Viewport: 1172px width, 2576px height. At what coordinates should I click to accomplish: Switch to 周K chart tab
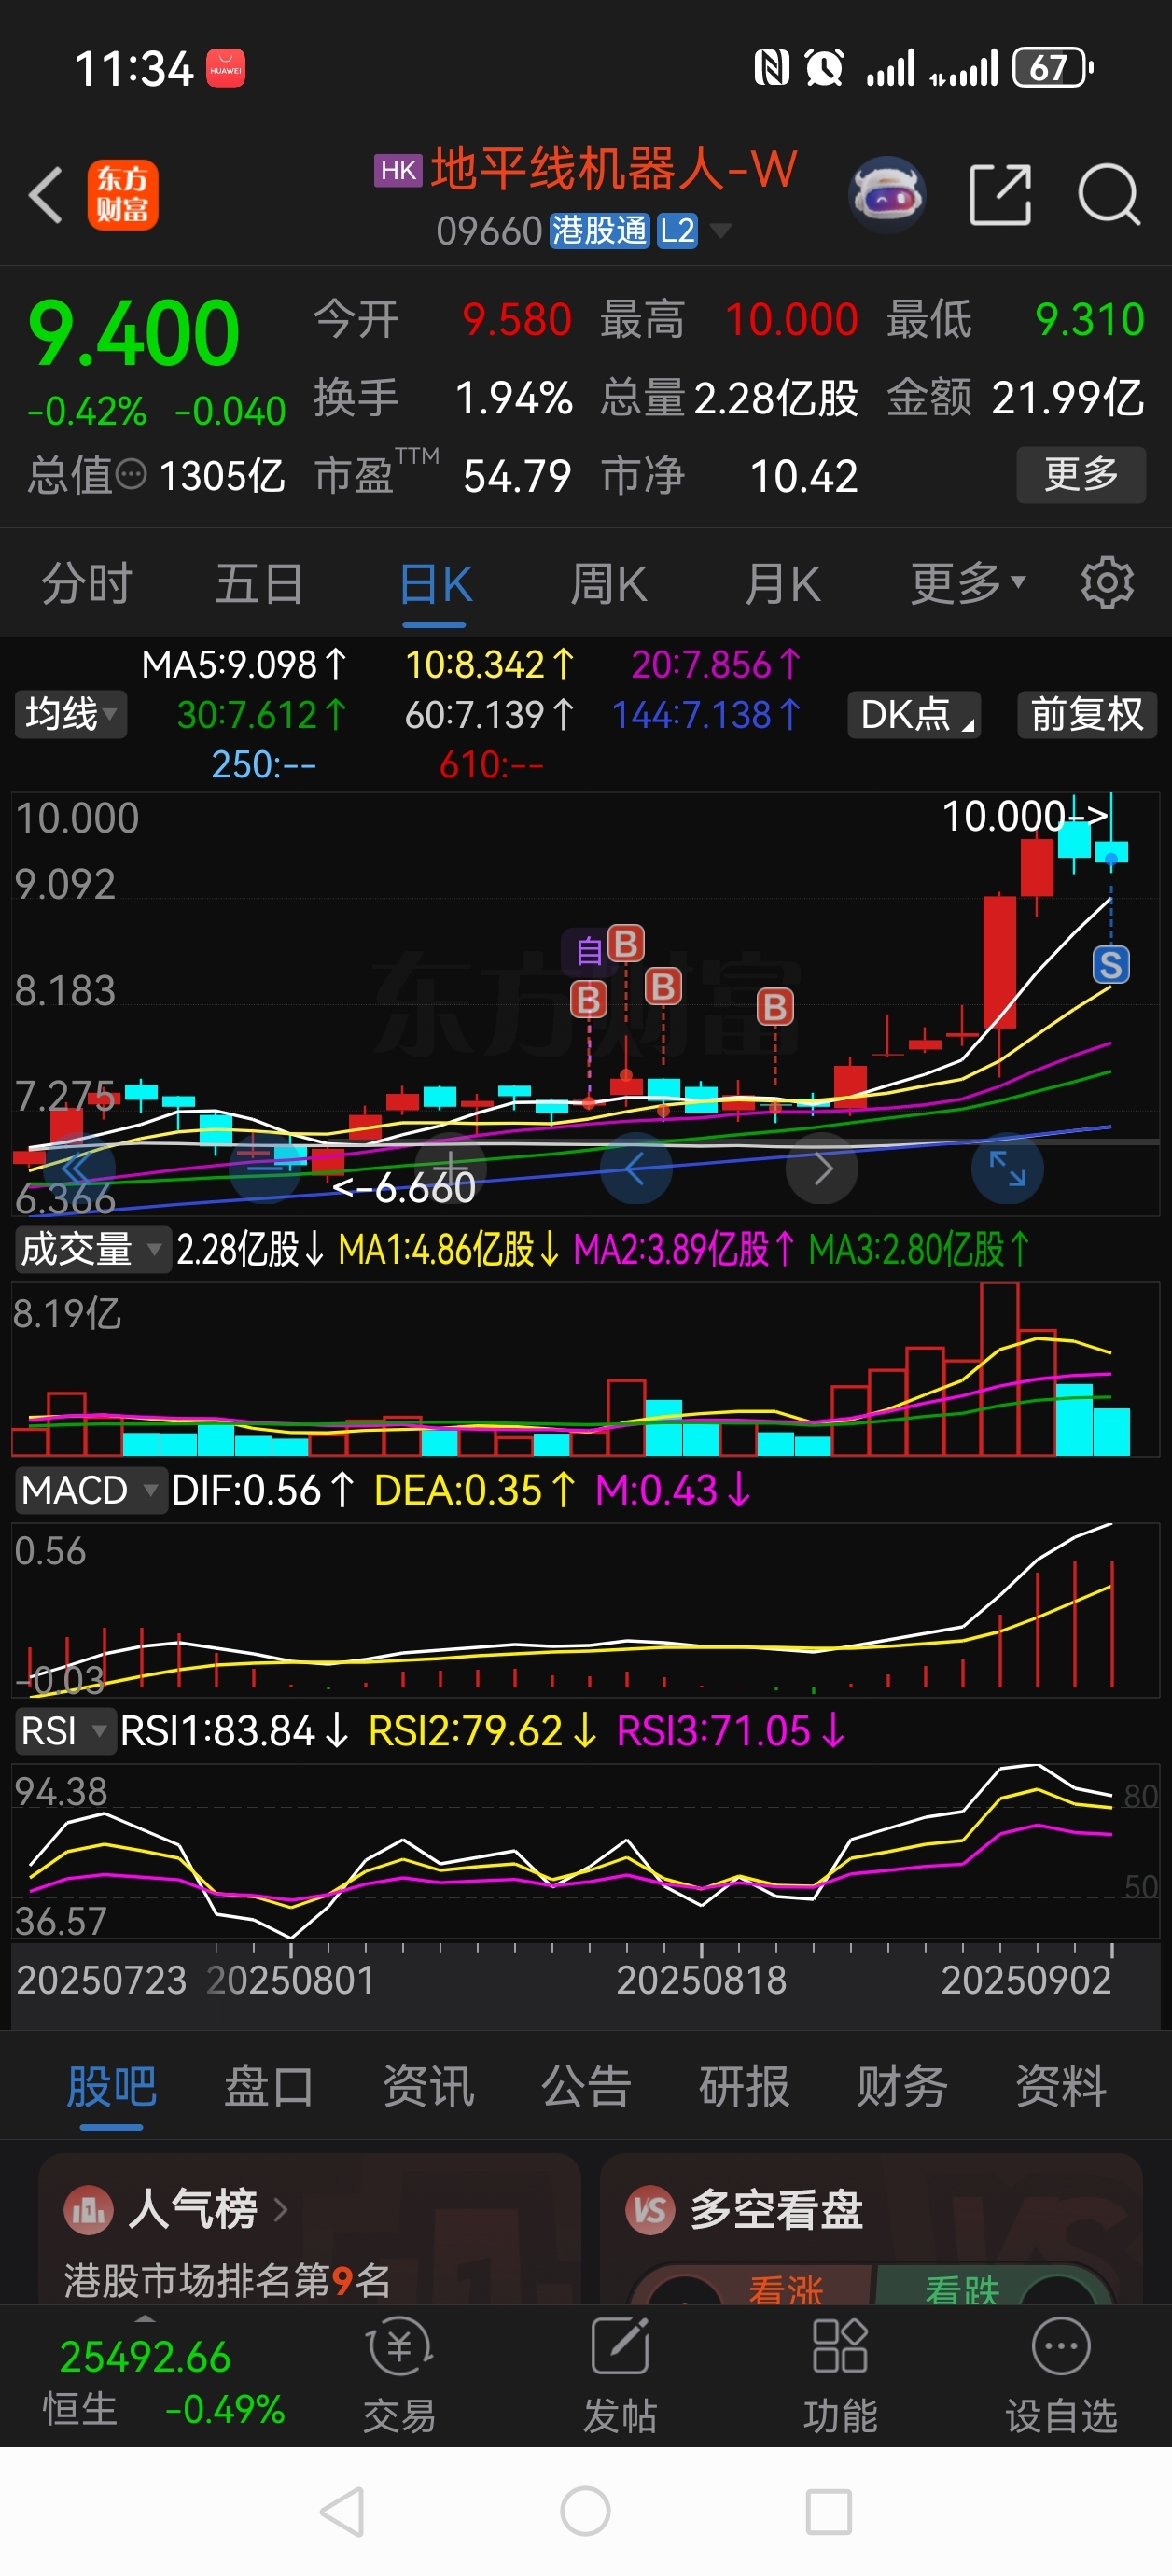[x=609, y=583]
